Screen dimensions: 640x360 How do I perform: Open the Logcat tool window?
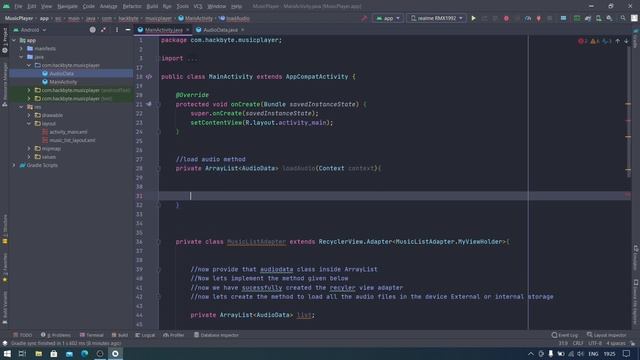click(x=145, y=335)
